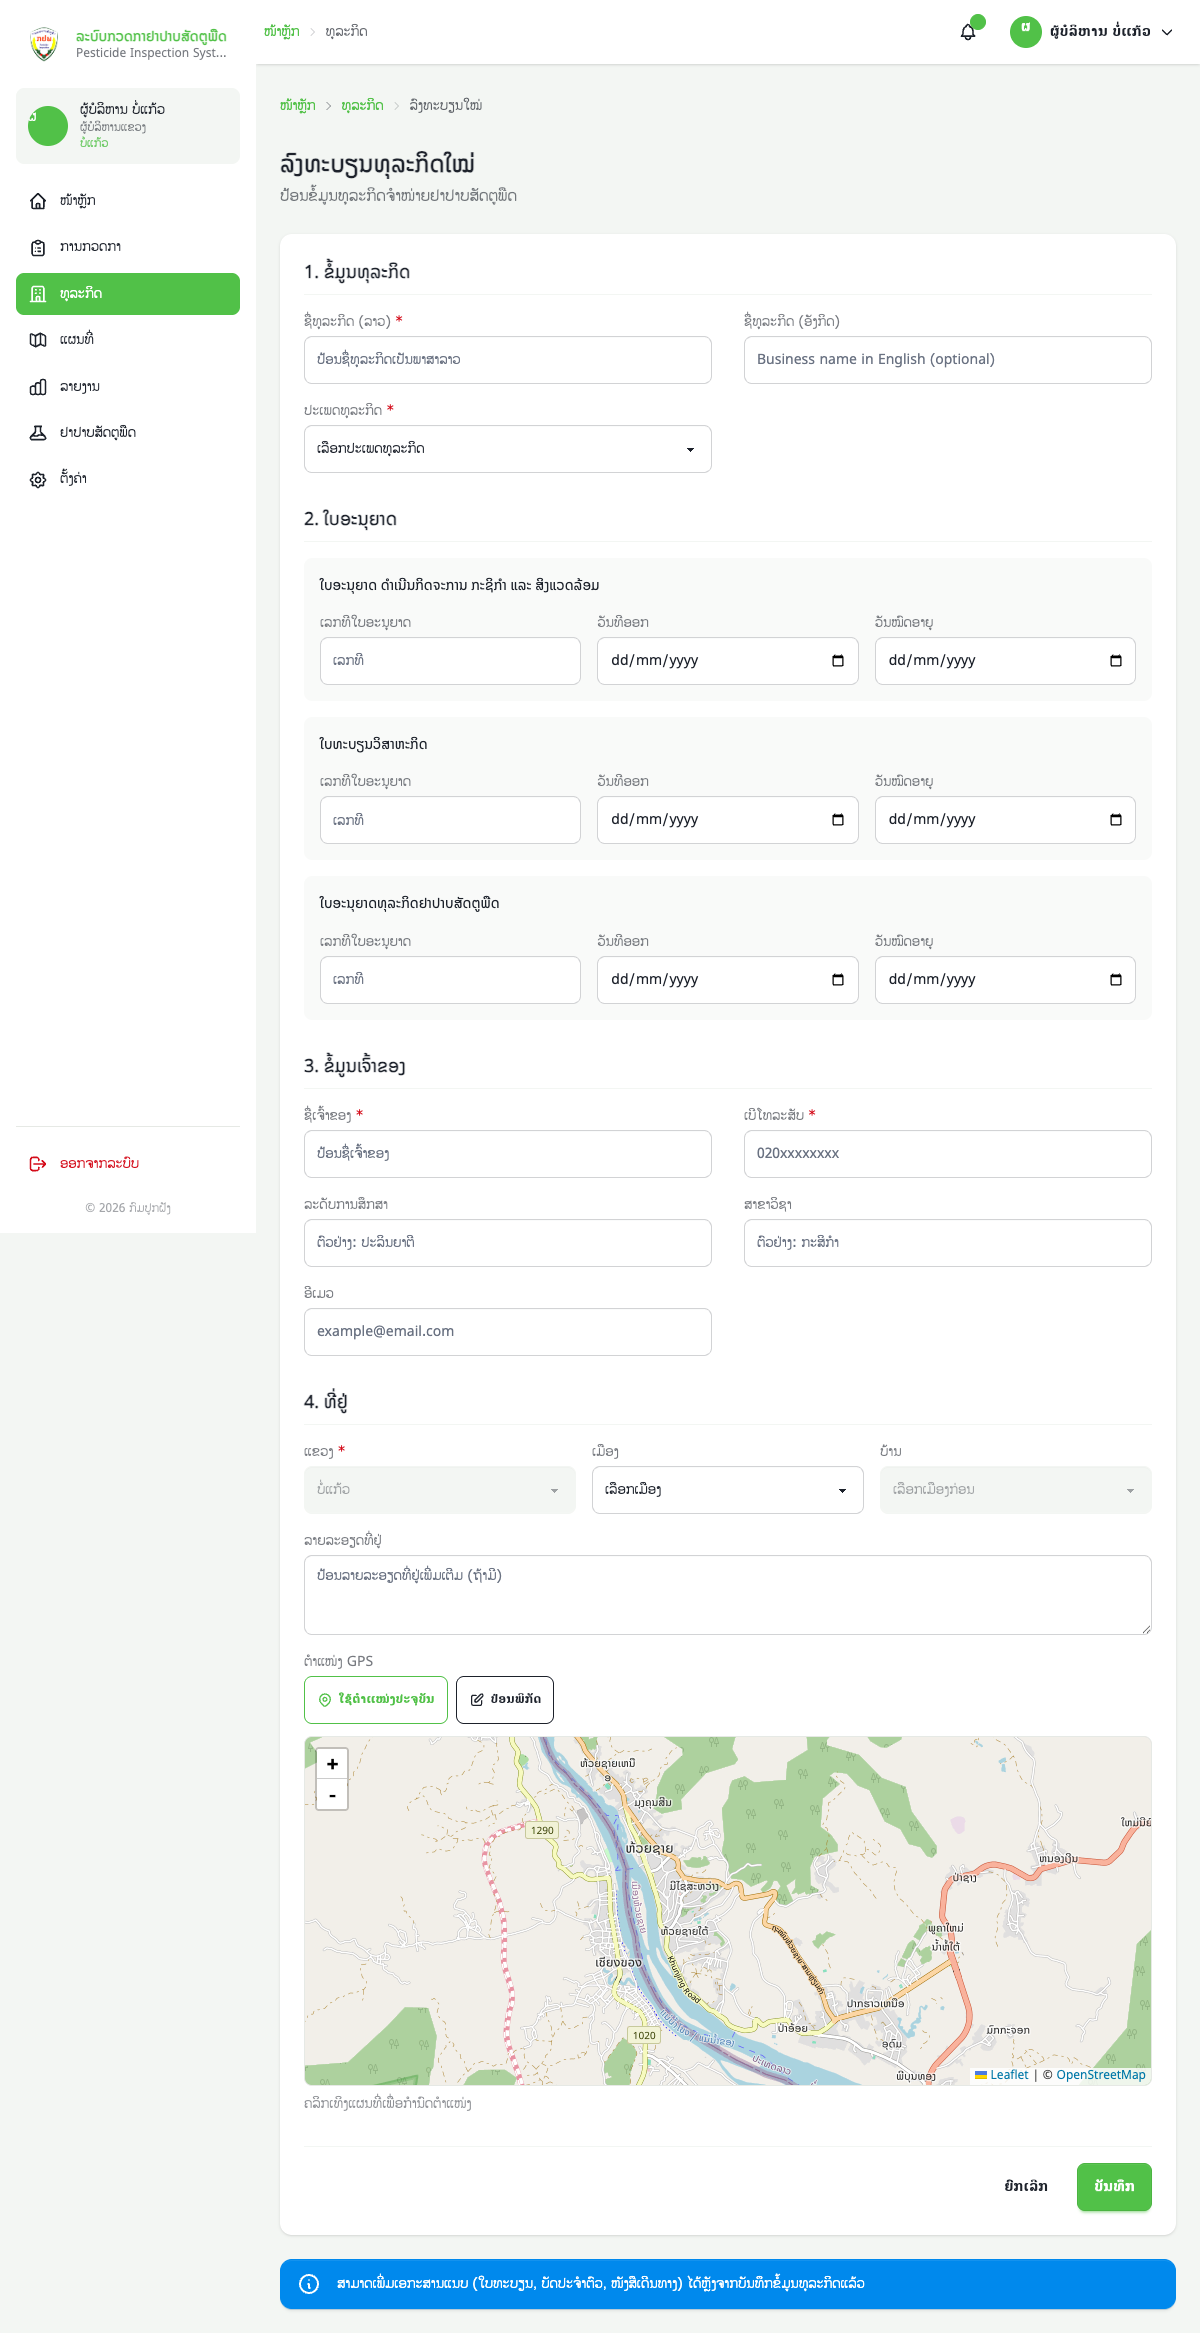Image resolution: width=1200 pixels, height=2333 pixels.
Task: Expand the district selection dropdown
Action: pos(727,1490)
